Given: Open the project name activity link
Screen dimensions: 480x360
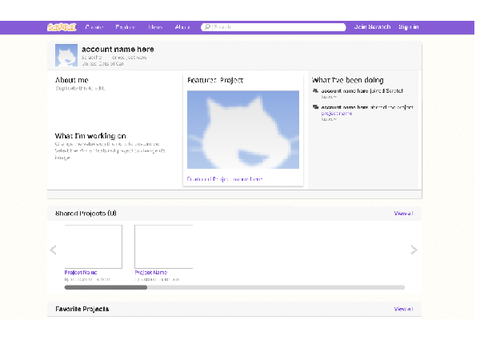Looking at the screenshot, I should [x=336, y=113].
